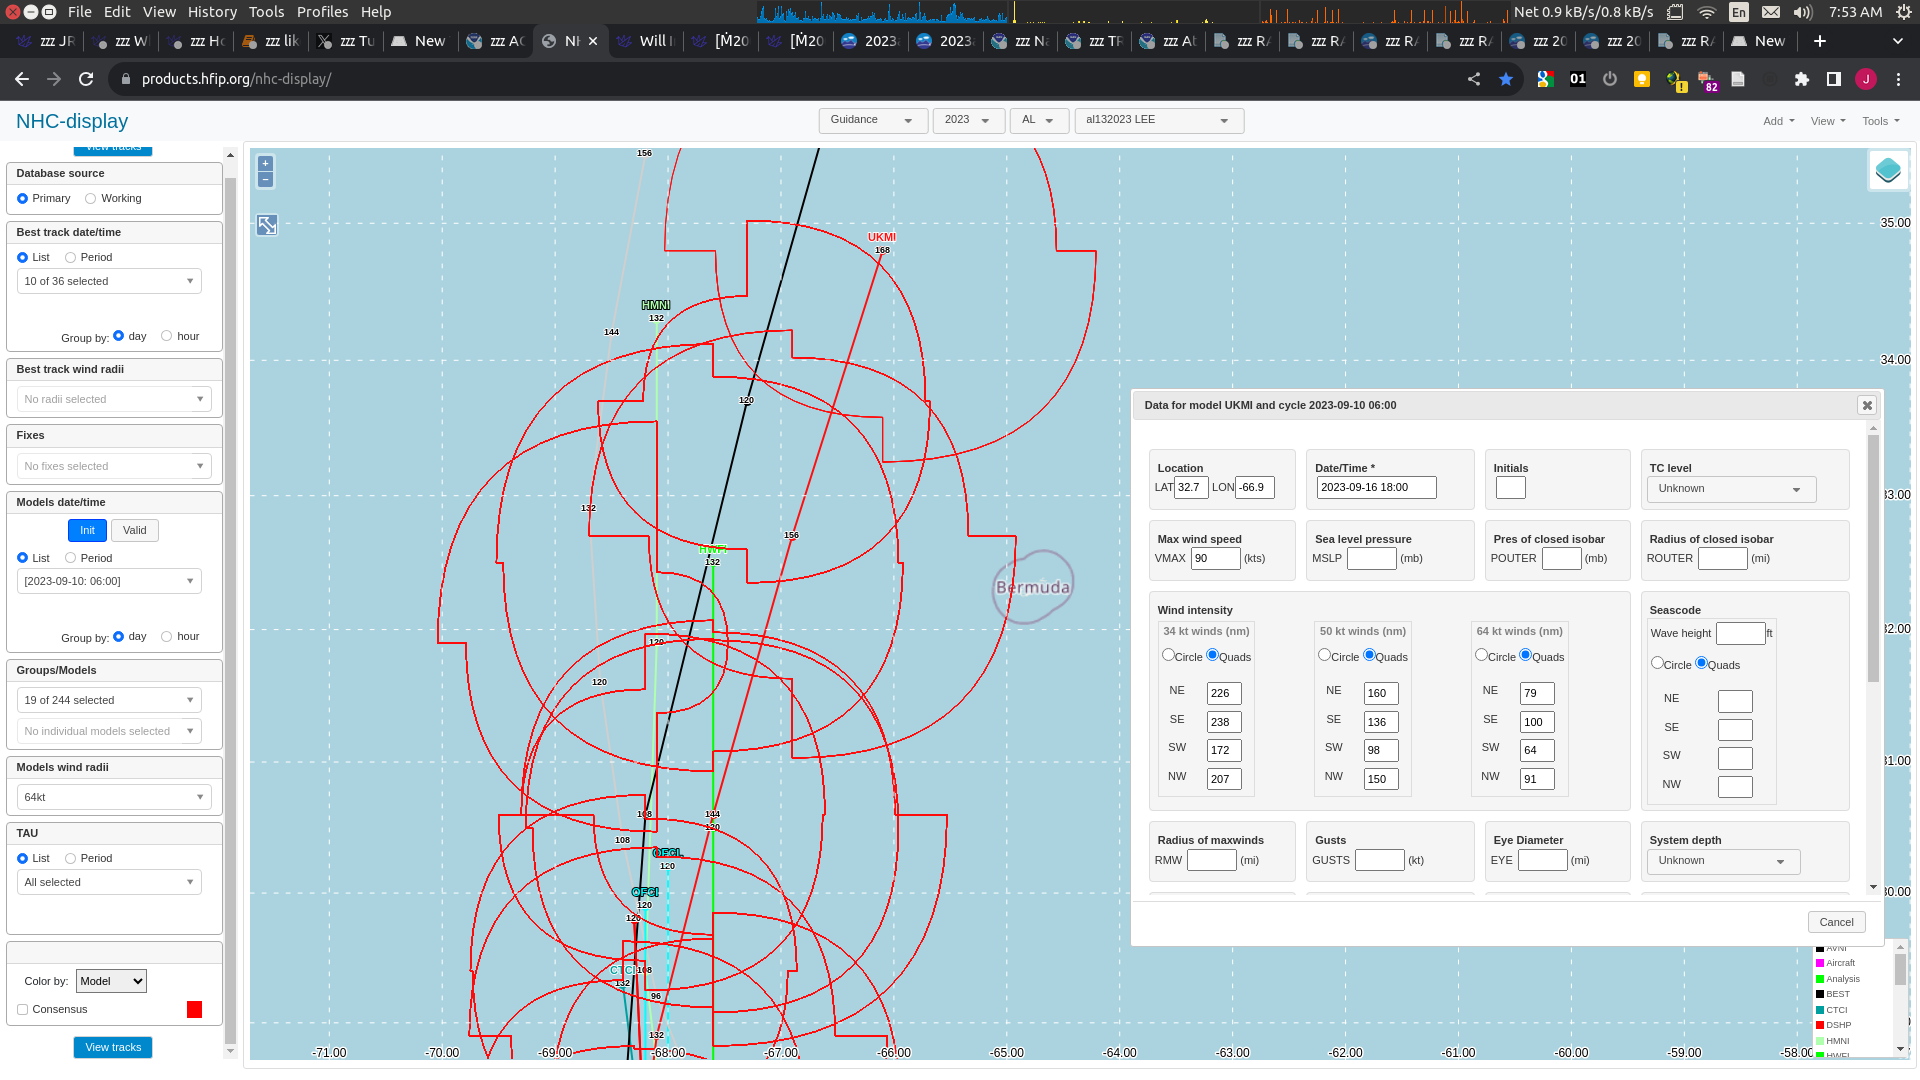This screenshot has height=1080, width=1920.
Task: Open the system power settings gear icon
Action: (x=1903, y=12)
